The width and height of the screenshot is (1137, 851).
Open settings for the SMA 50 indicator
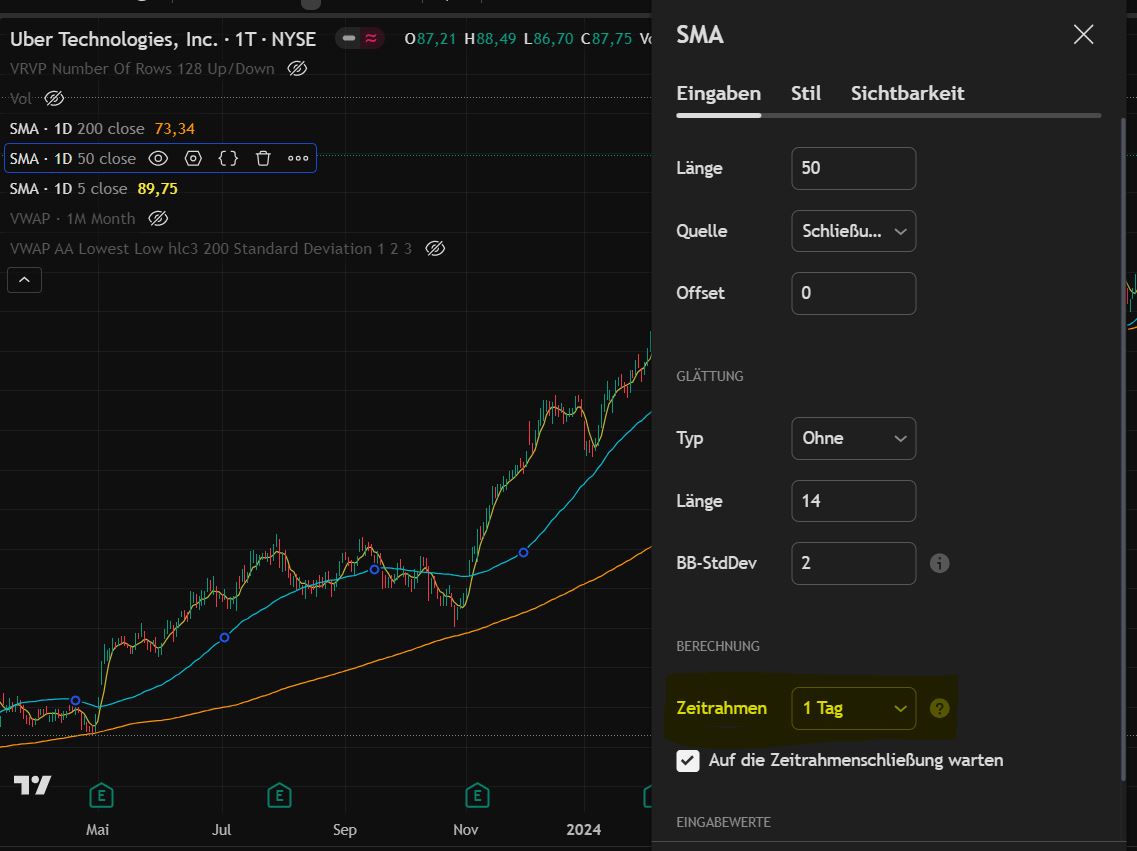pos(193,158)
